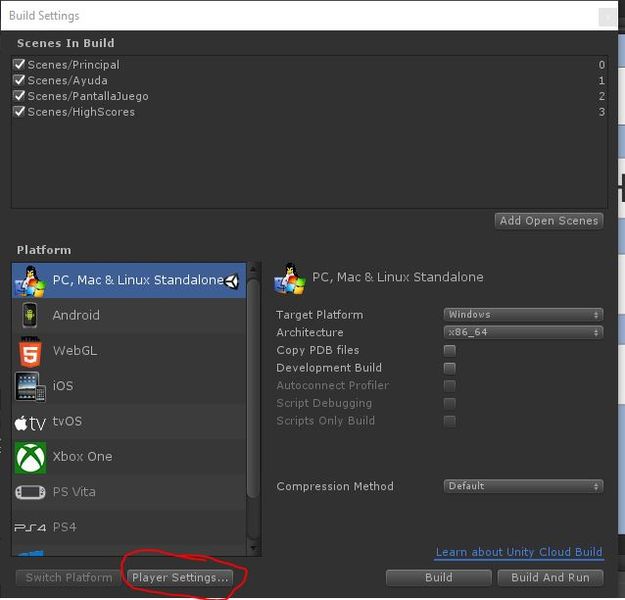Select the Scenes/Ayuda scene entry

309,81
